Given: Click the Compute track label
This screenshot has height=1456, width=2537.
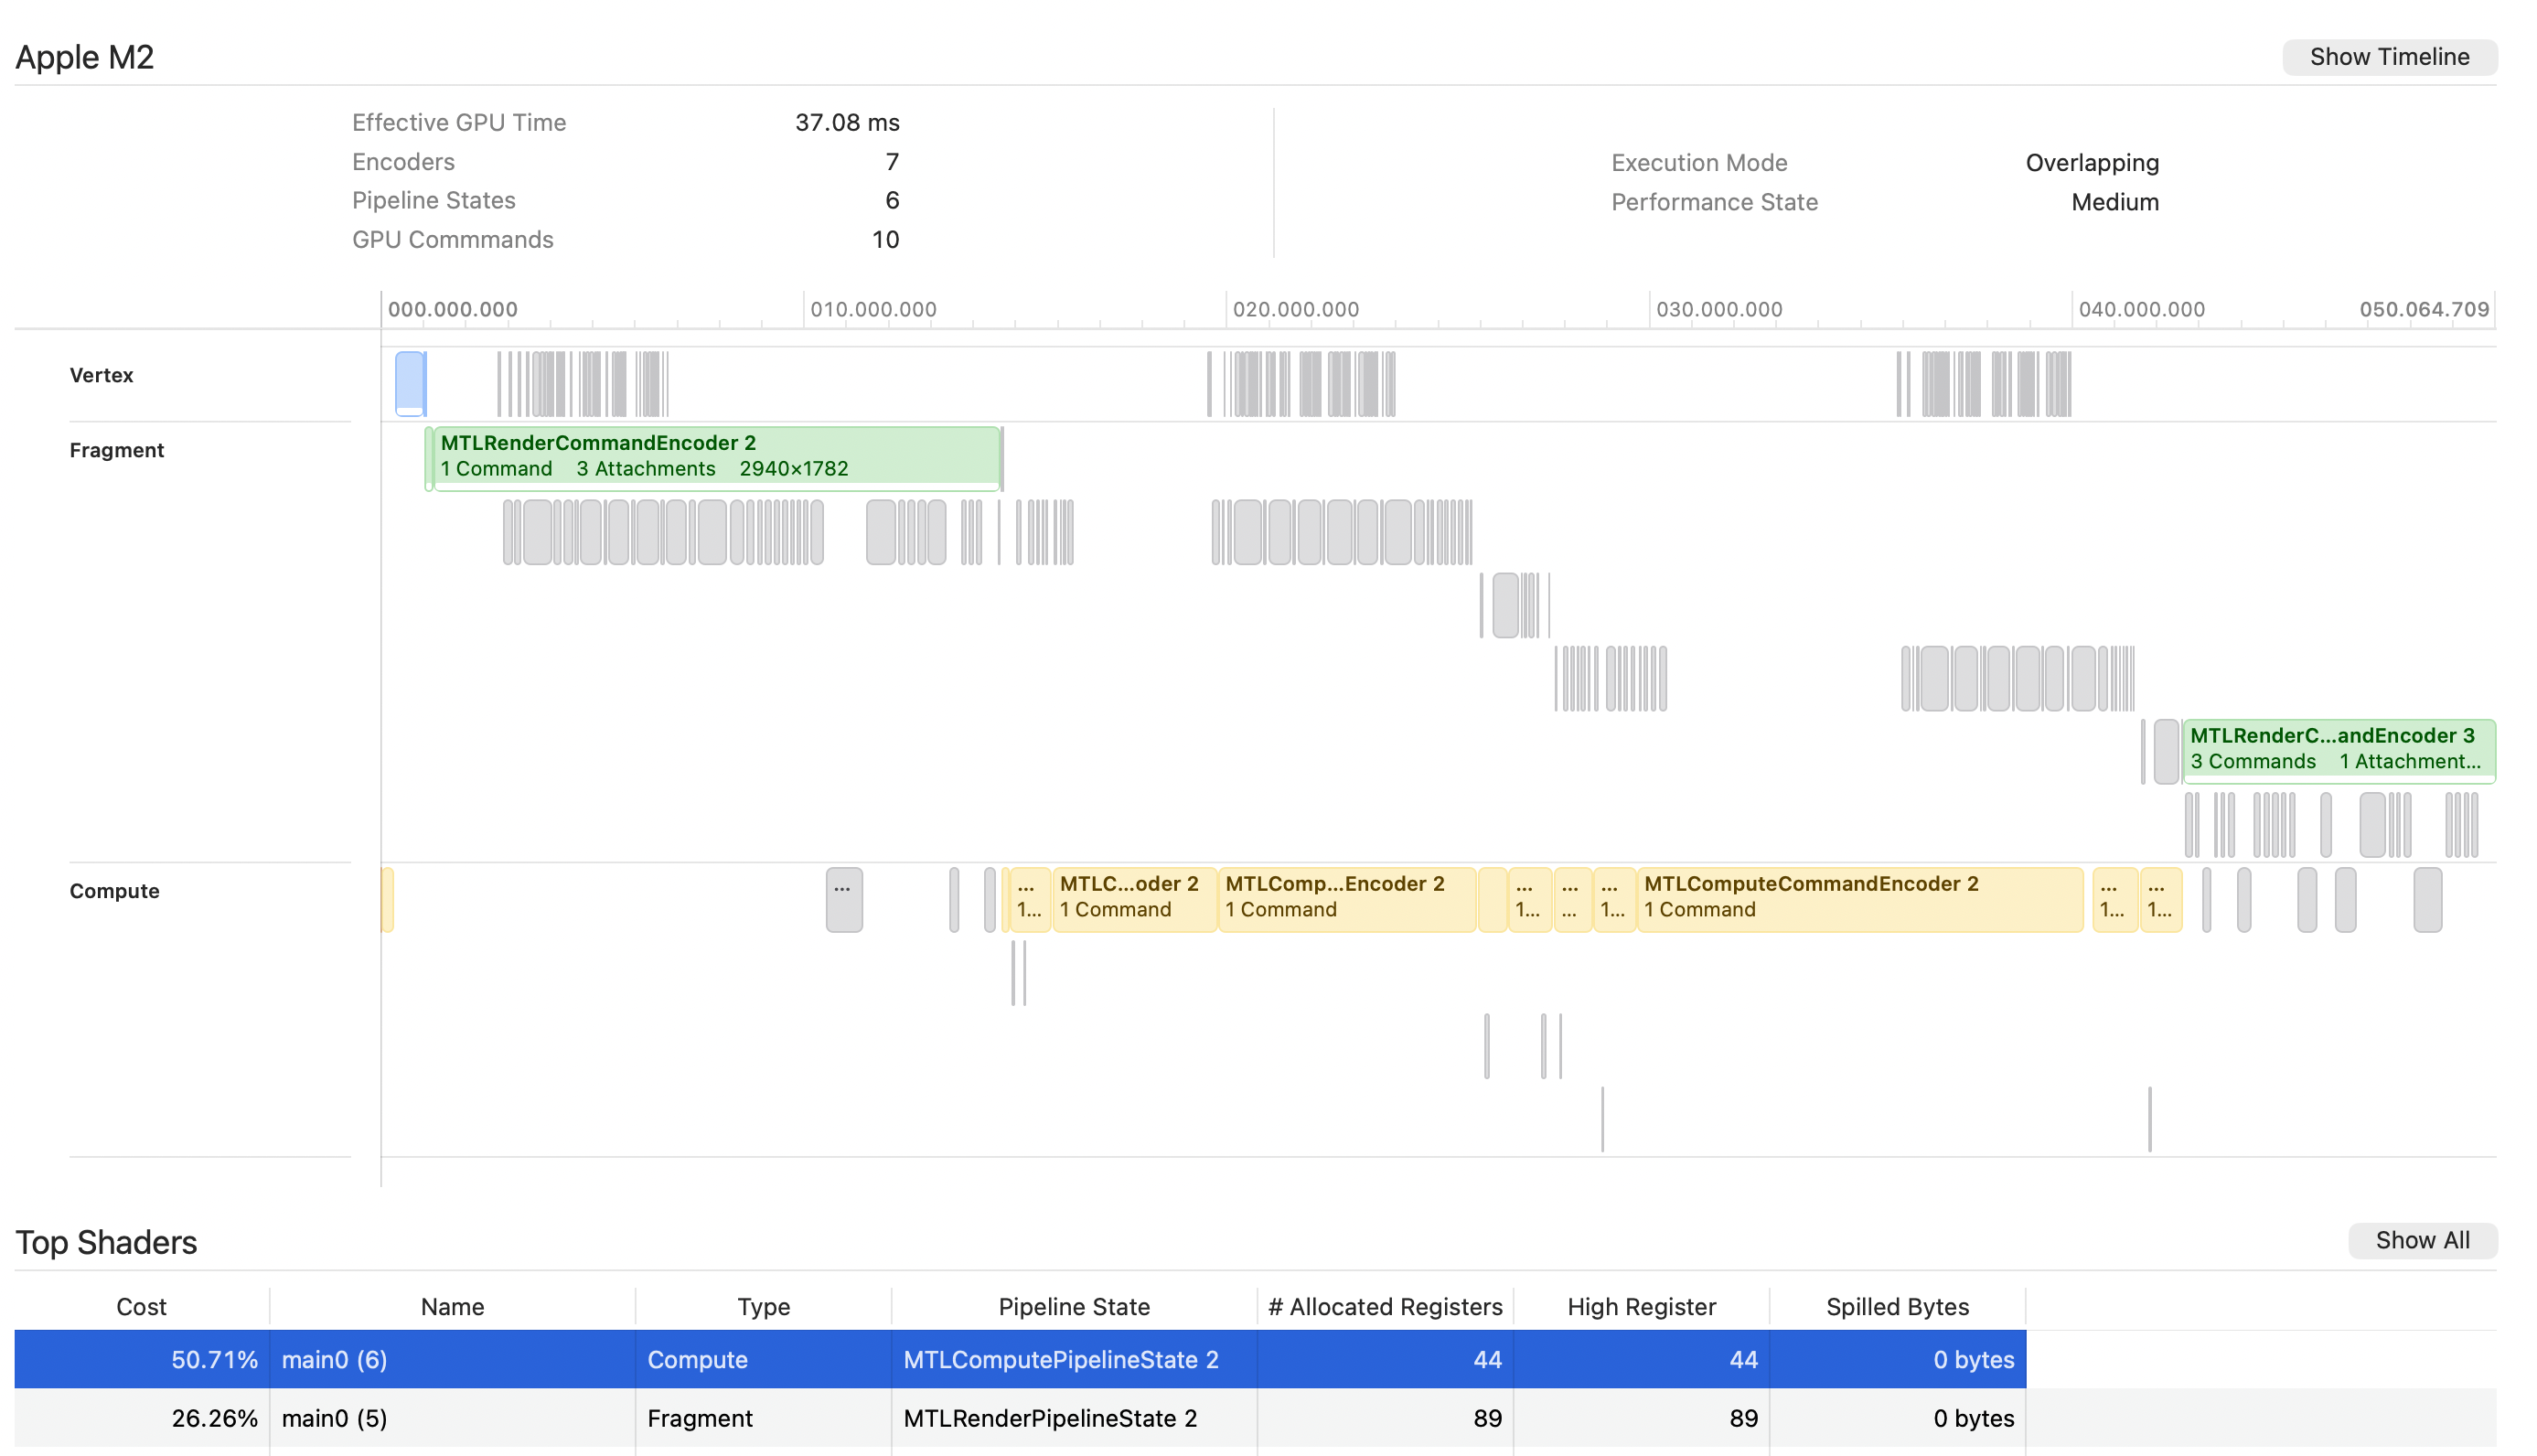Looking at the screenshot, I should 114,891.
